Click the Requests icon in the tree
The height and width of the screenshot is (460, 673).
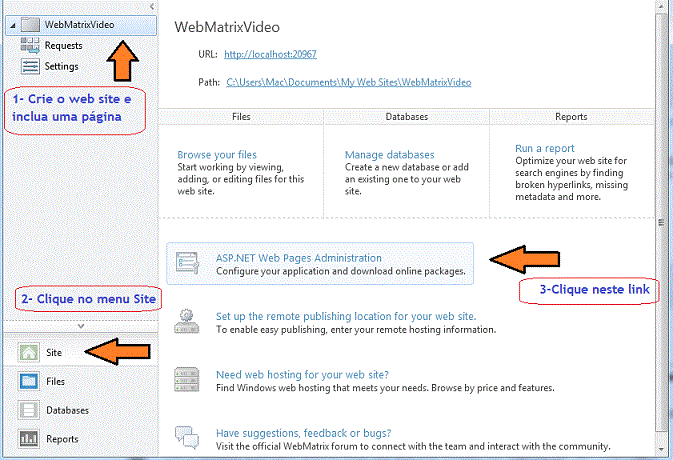pyautogui.click(x=30, y=45)
